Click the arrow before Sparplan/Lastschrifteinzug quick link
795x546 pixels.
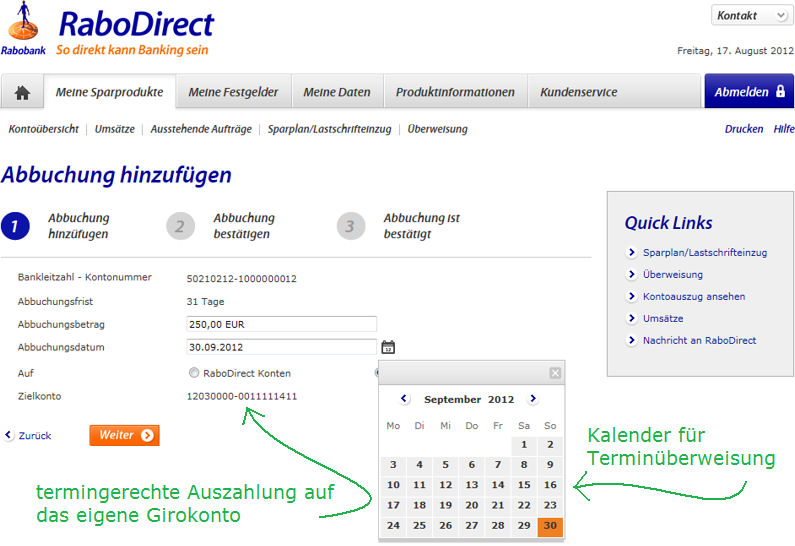tap(632, 252)
